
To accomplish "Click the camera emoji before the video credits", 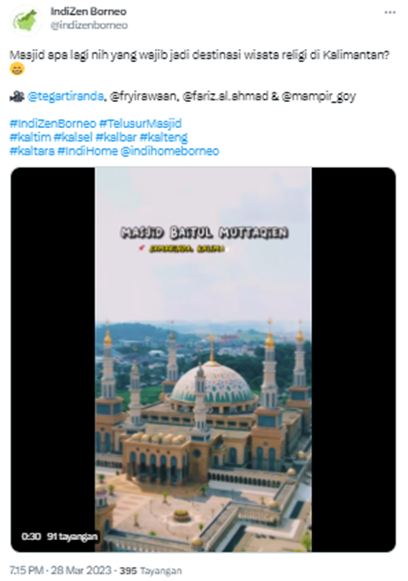I will pos(17,96).
